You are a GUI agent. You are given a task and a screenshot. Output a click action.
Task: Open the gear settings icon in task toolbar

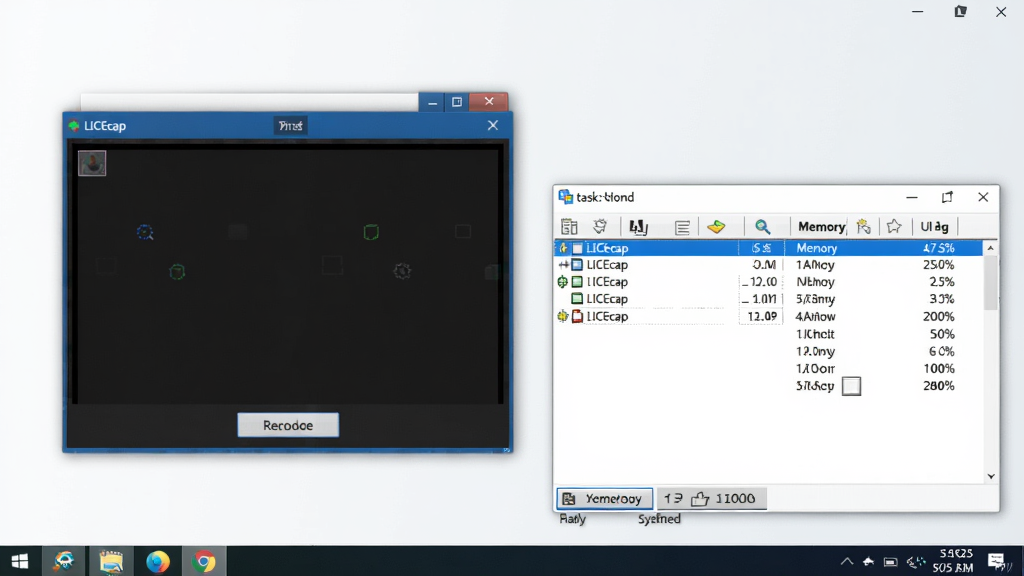[x=600, y=227]
